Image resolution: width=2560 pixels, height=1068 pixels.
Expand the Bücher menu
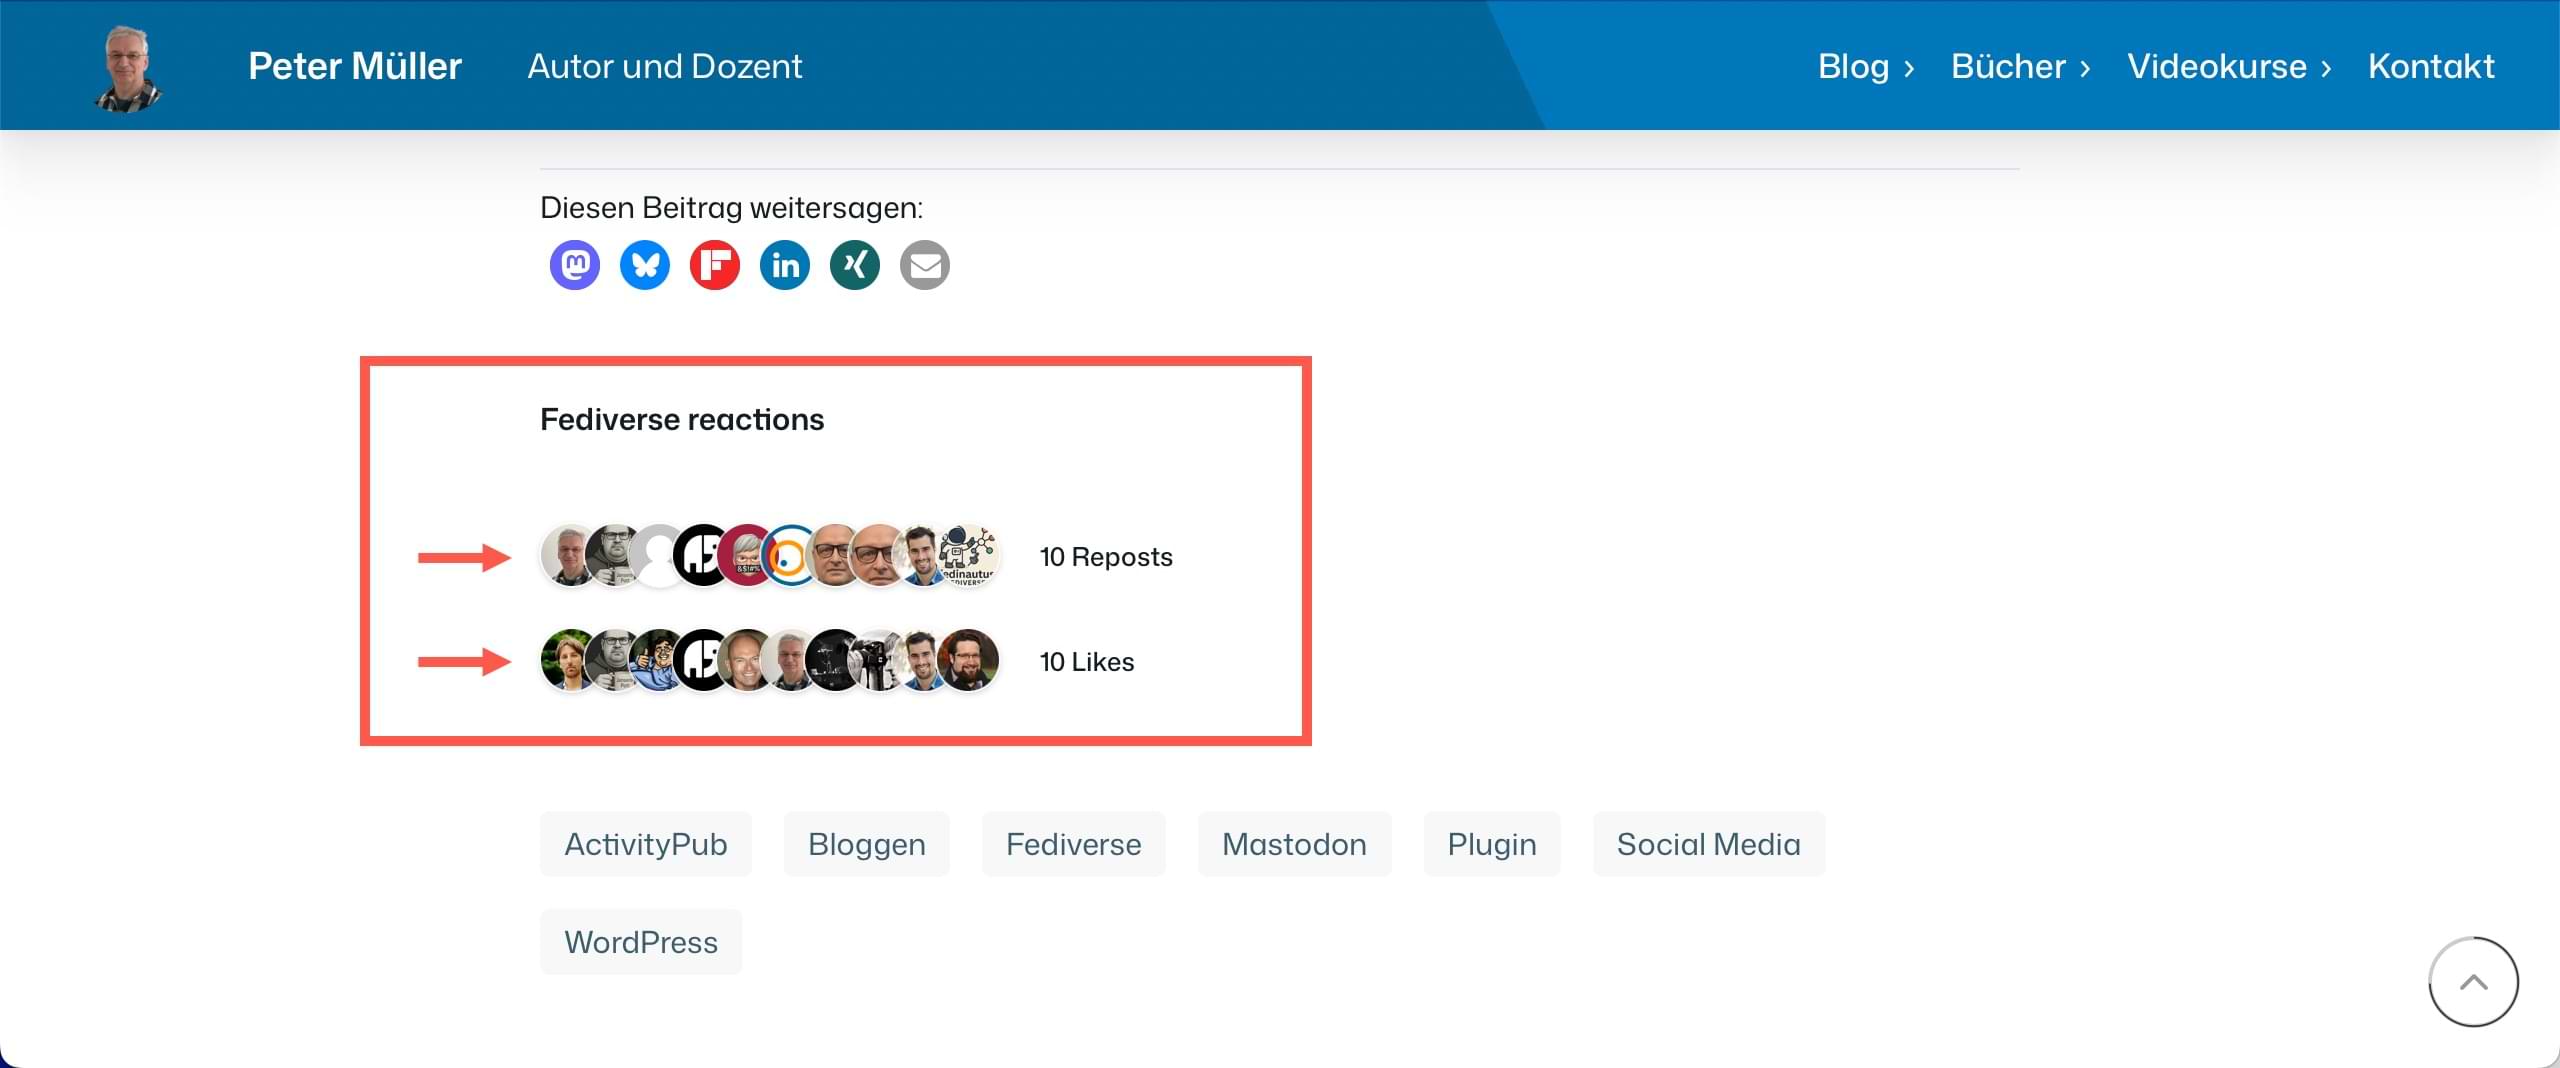[2020, 66]
